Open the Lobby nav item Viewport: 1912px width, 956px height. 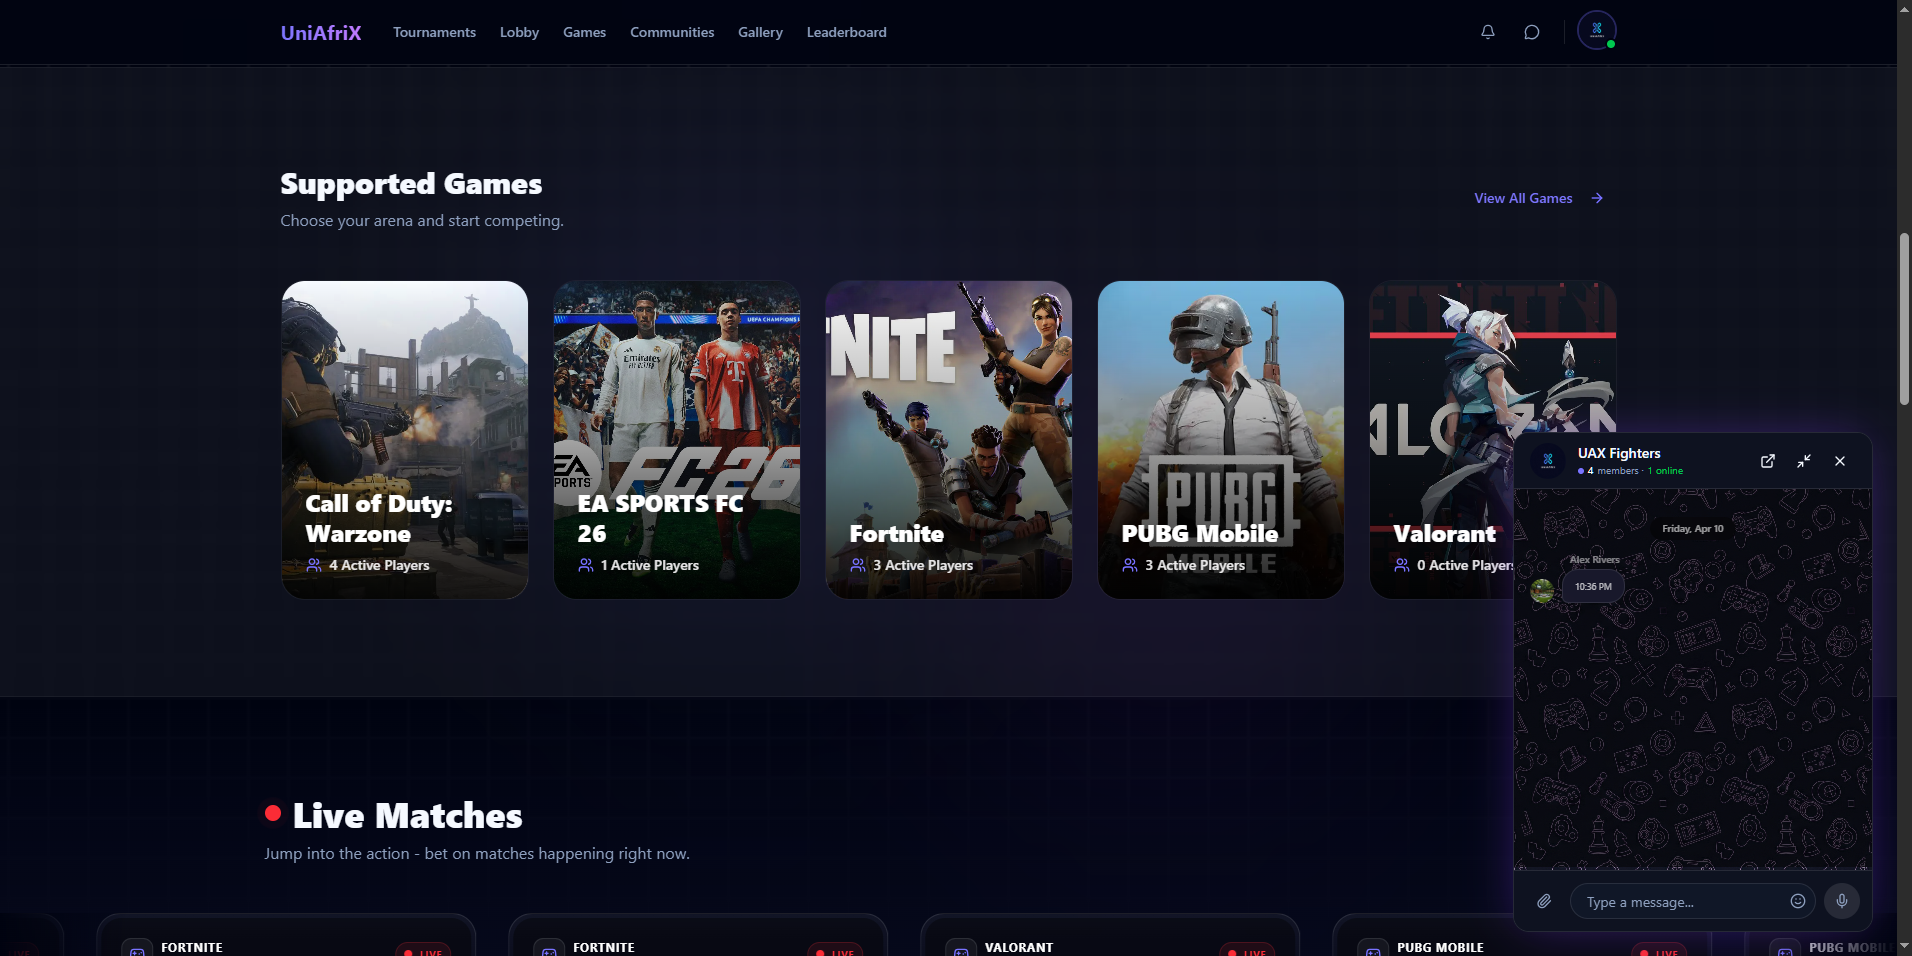point(519,32)
